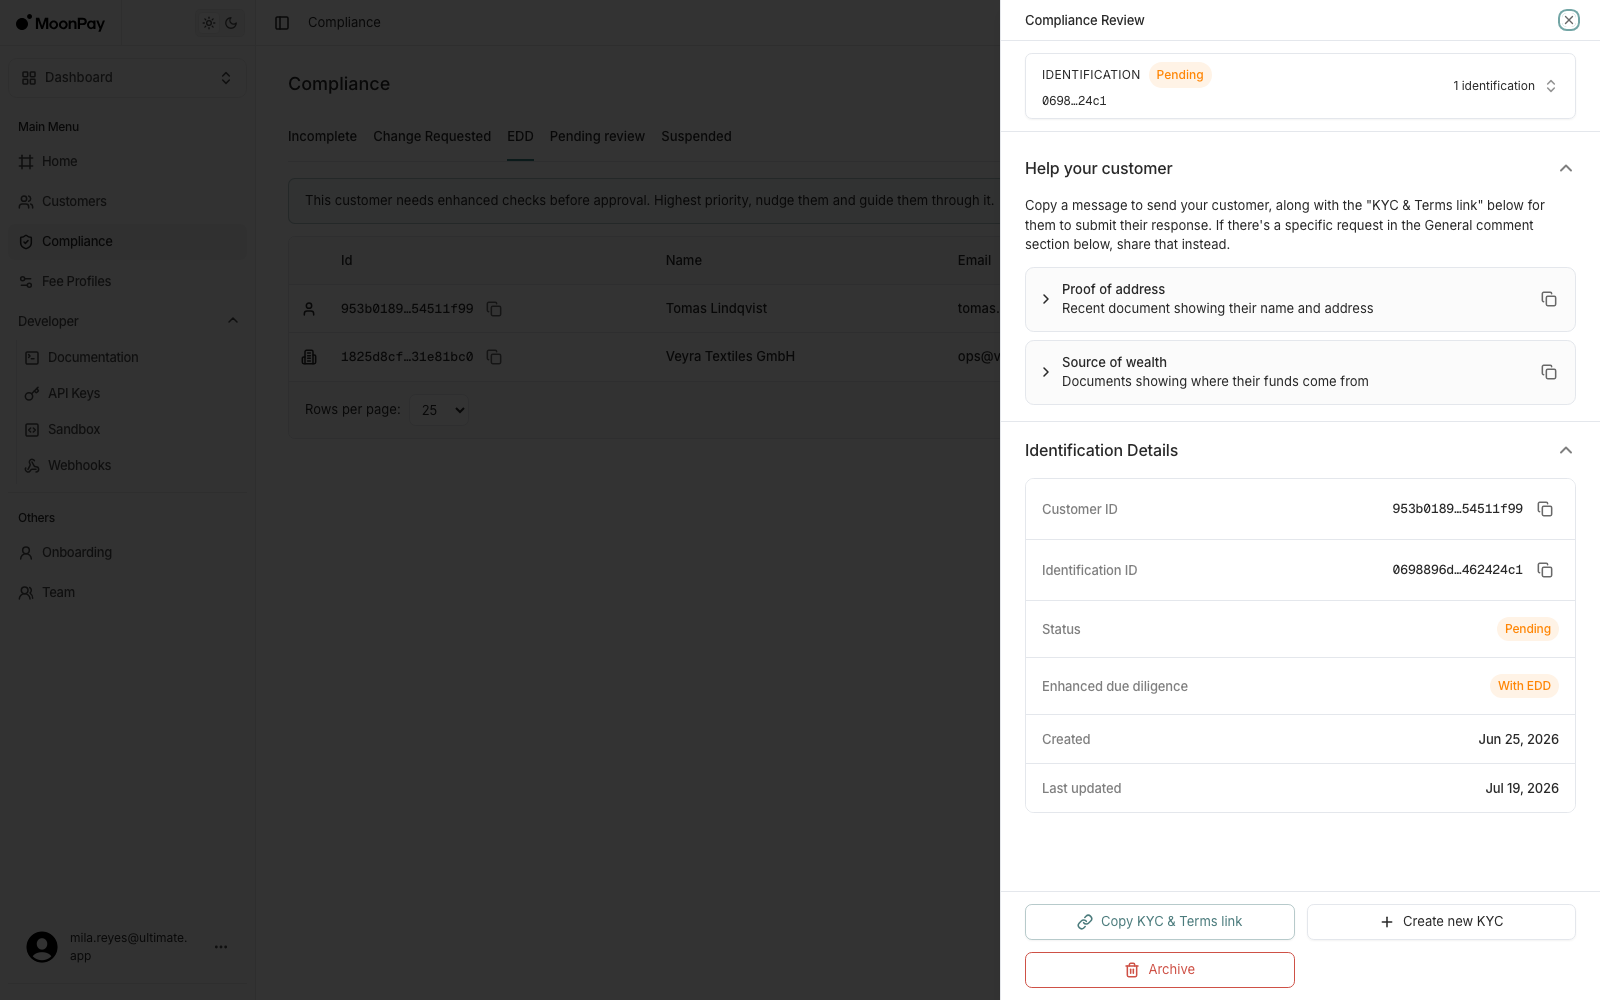Image resolution: width=1600 pixels, height=1000 pixels.
Task: Click the Email column header
Action: point(974,261)
